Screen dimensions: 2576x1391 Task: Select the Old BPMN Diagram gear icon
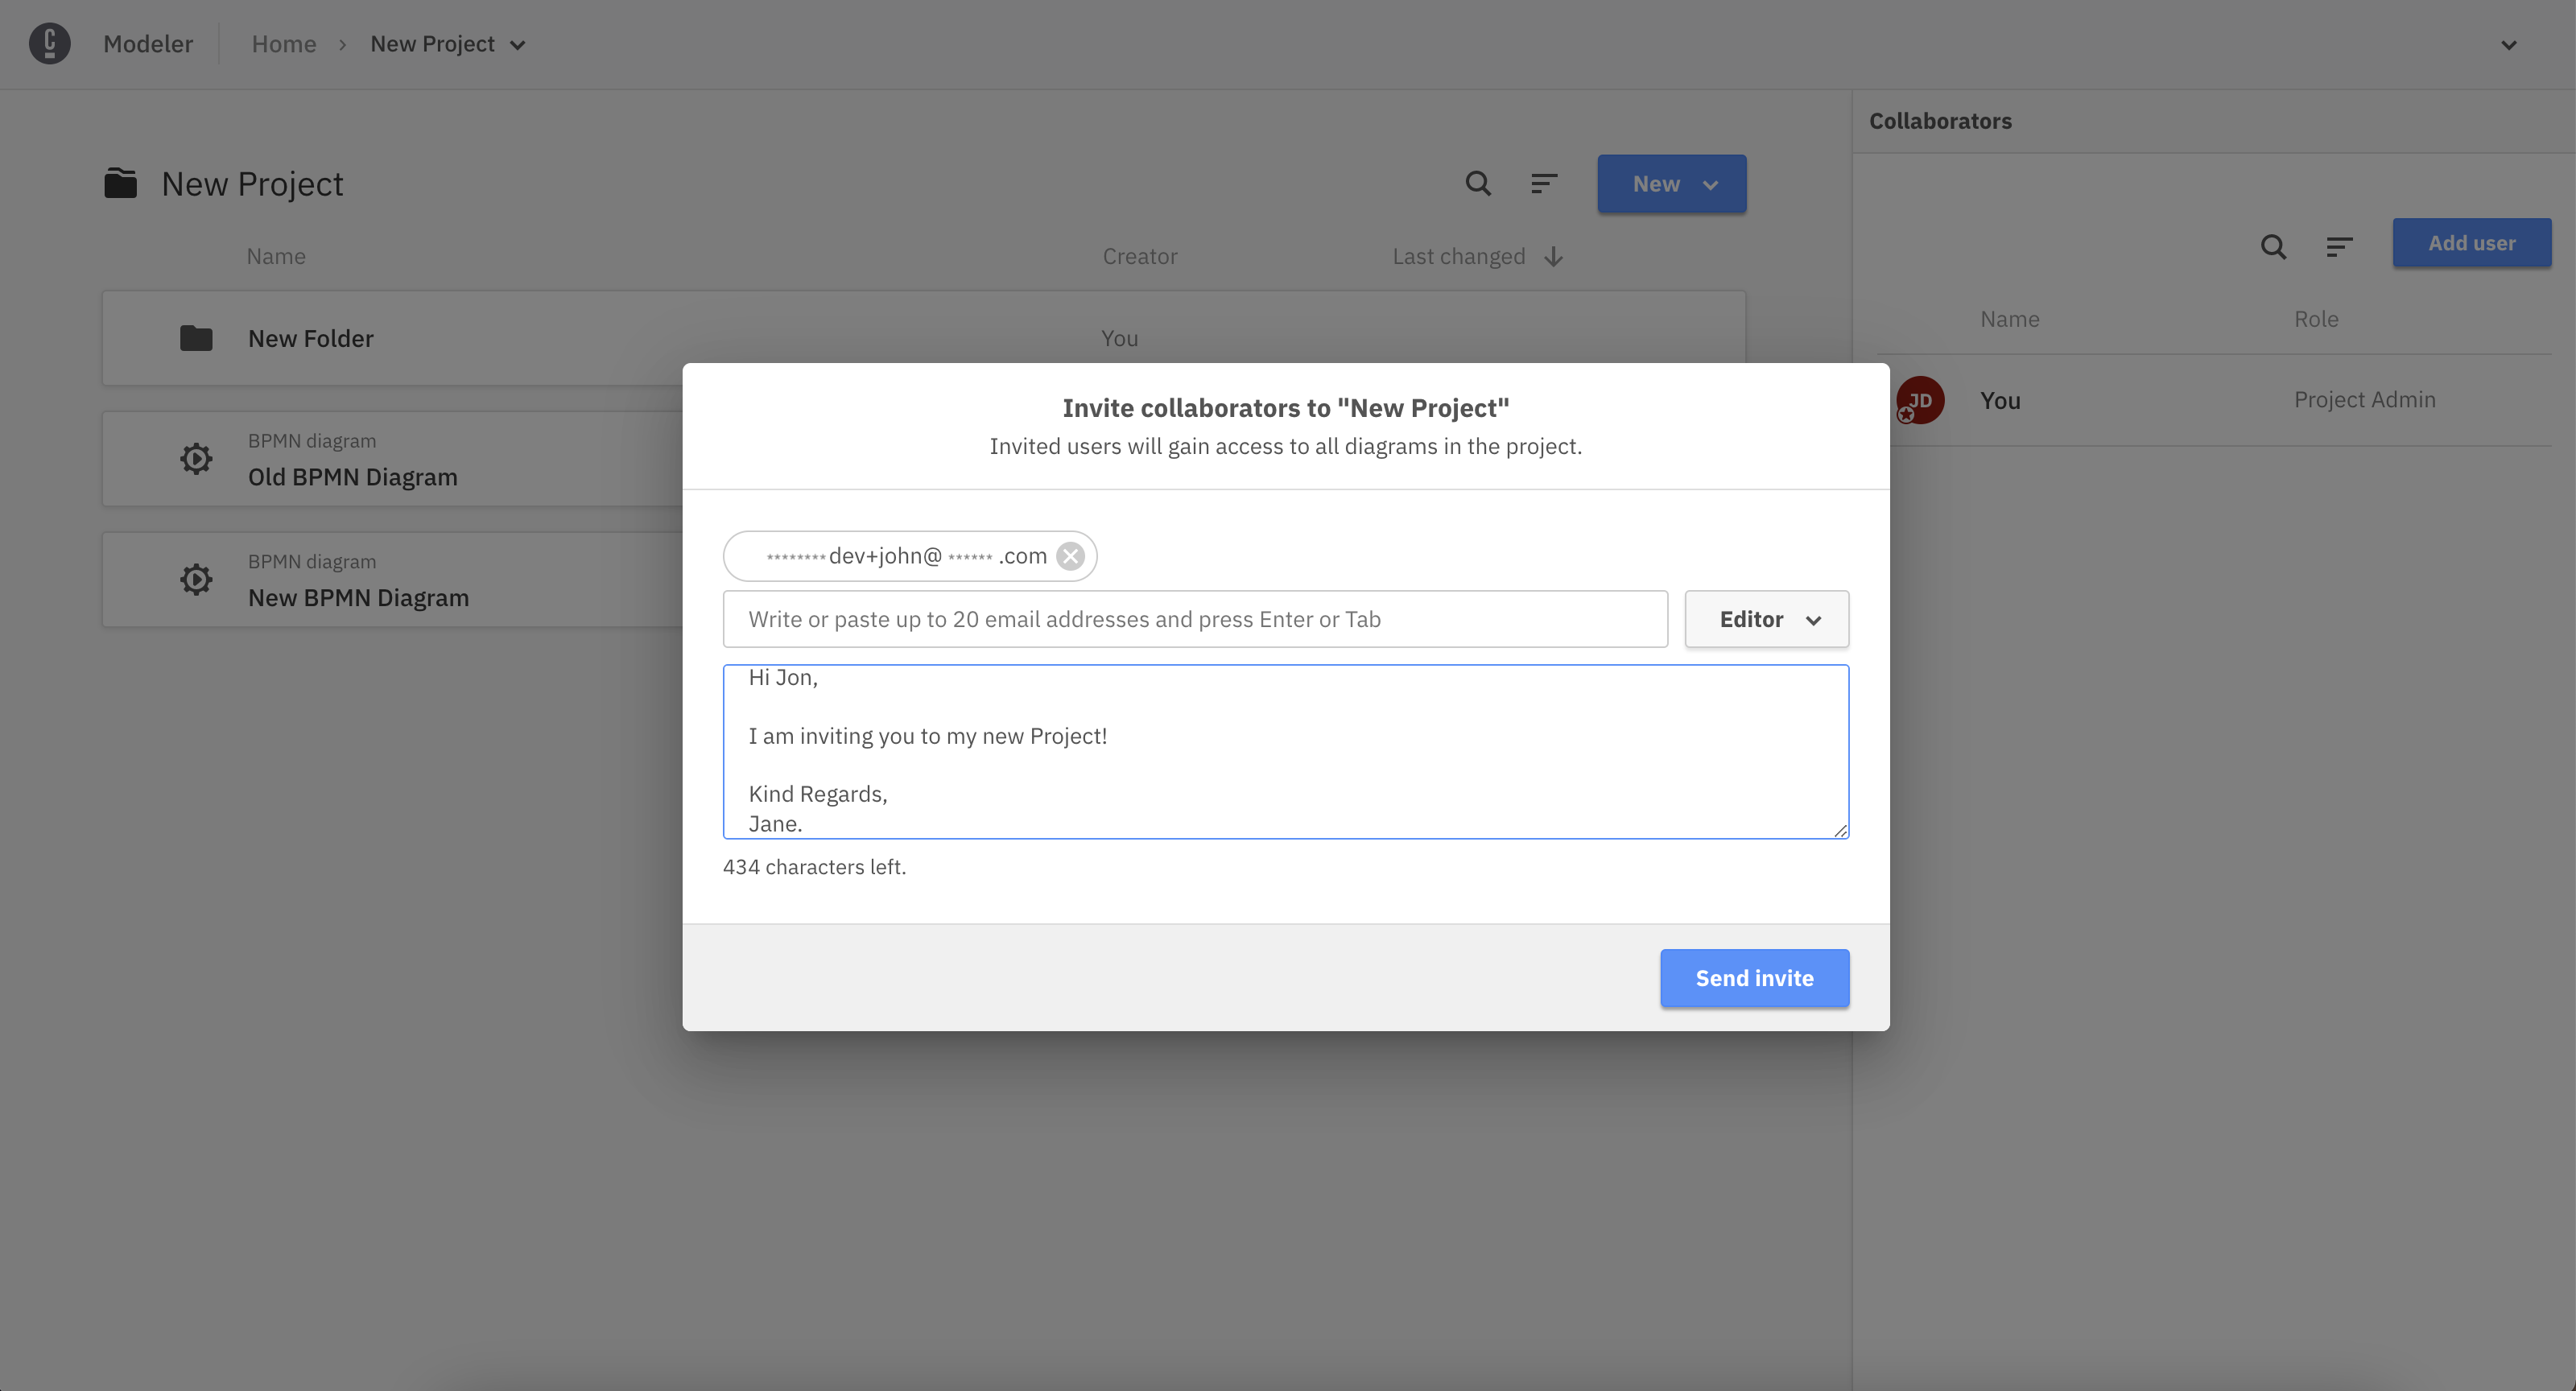click(196, 458)
